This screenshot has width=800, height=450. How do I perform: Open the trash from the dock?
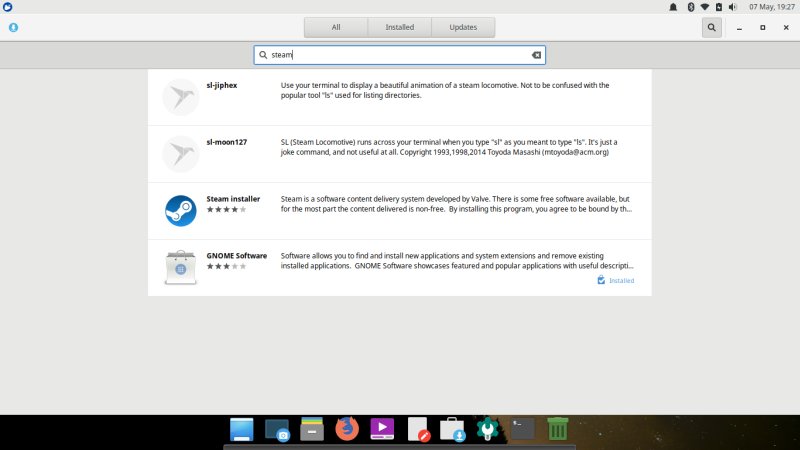click(558, 429)
